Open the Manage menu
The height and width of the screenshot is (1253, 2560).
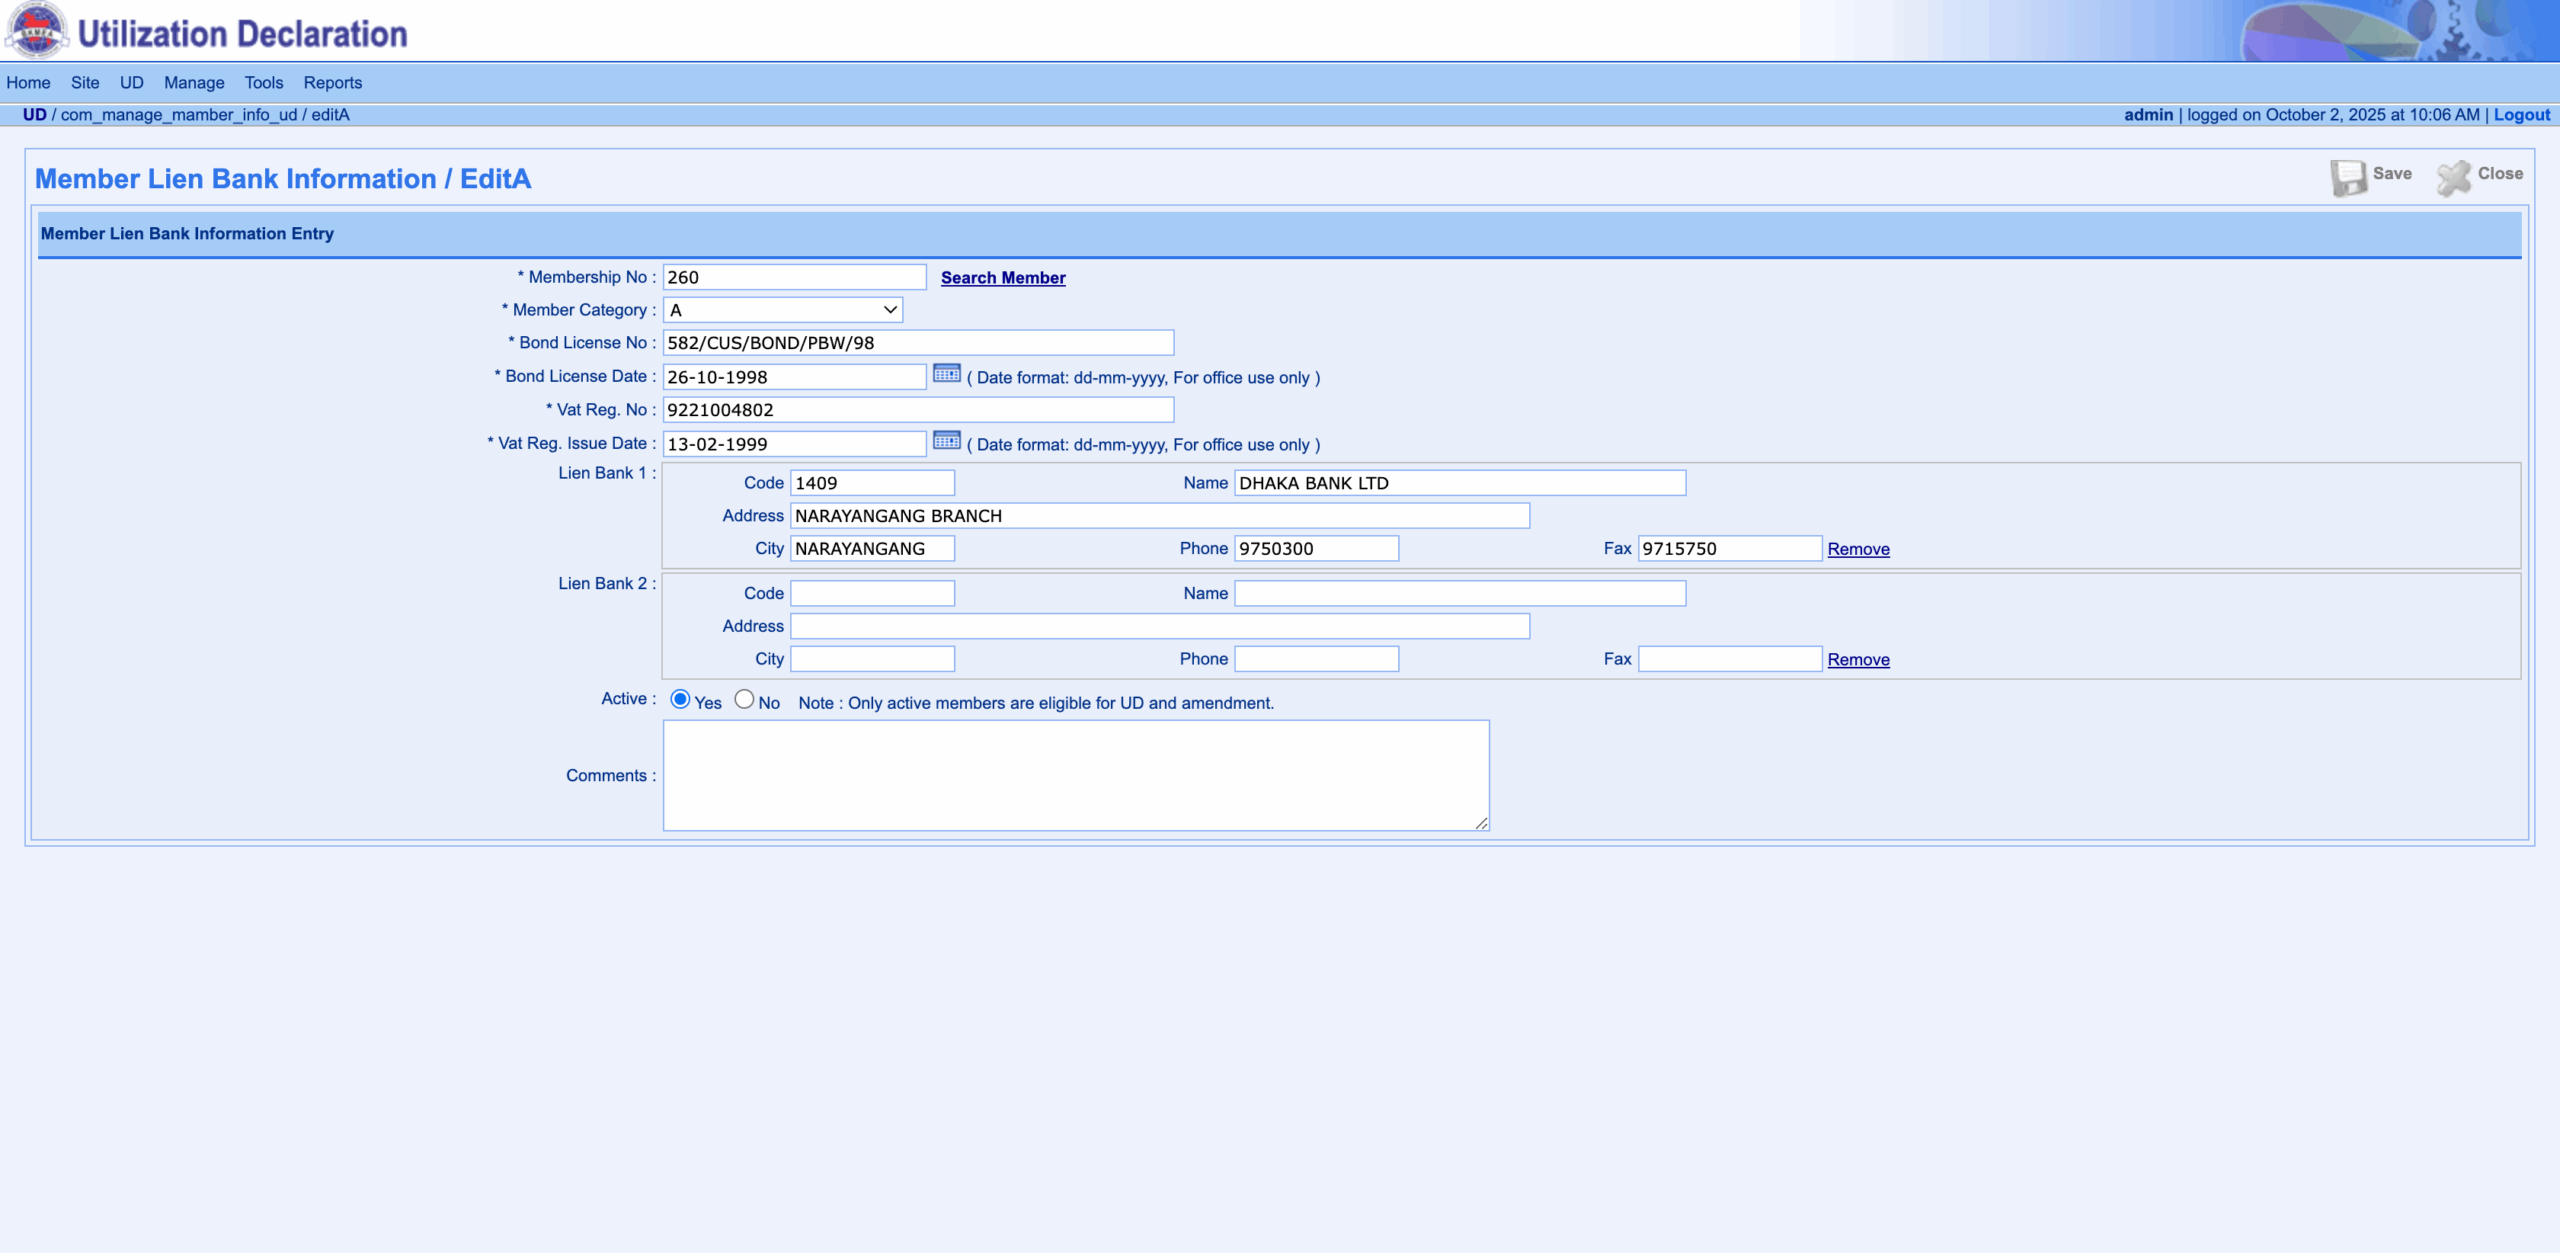point(194,83)
